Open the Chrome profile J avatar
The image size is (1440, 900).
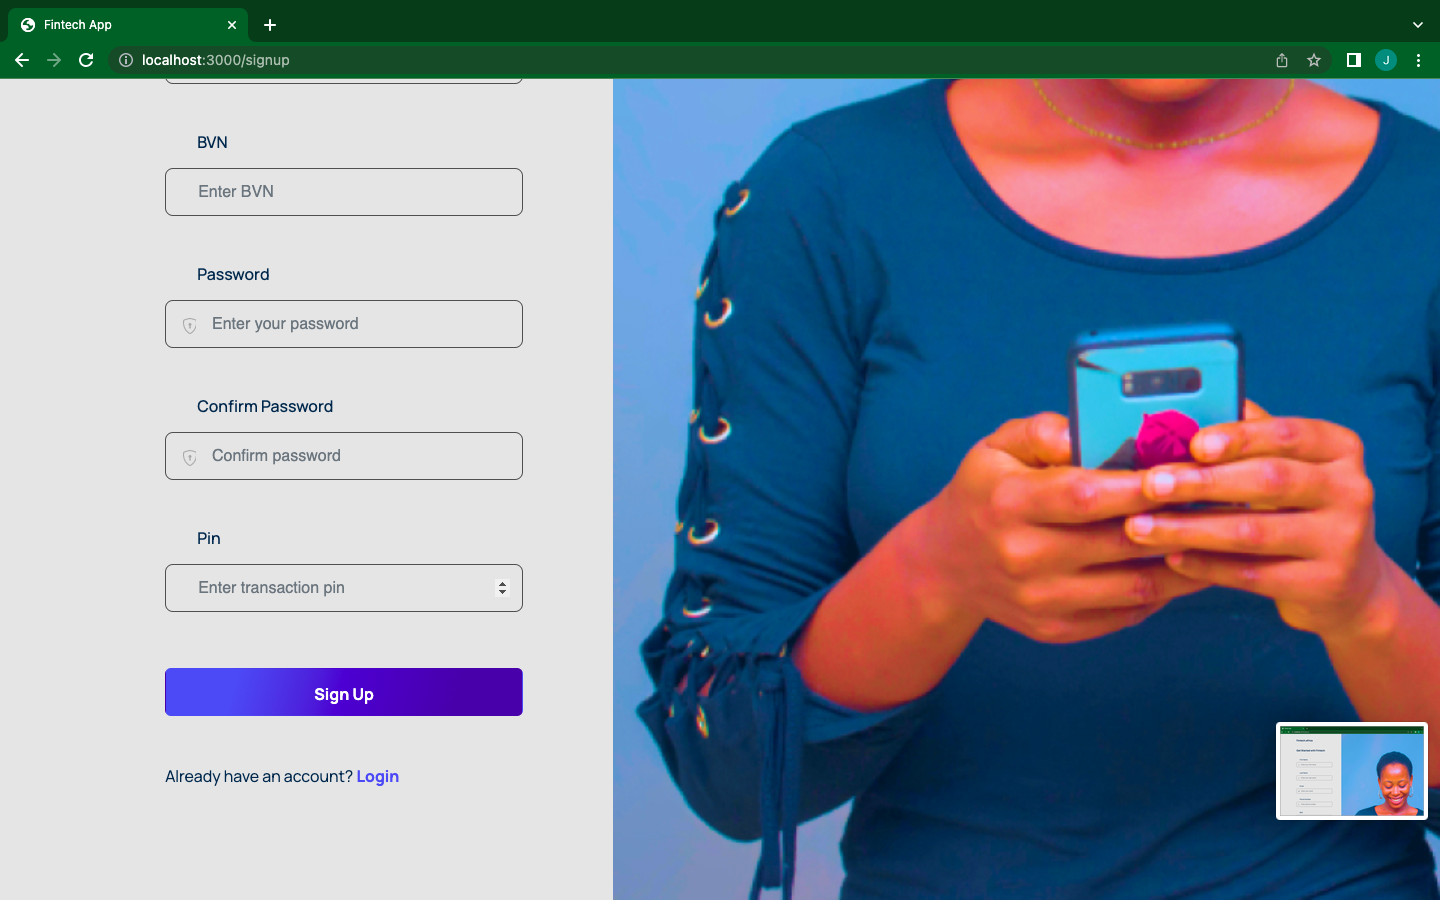click(x=1386, y=60)
